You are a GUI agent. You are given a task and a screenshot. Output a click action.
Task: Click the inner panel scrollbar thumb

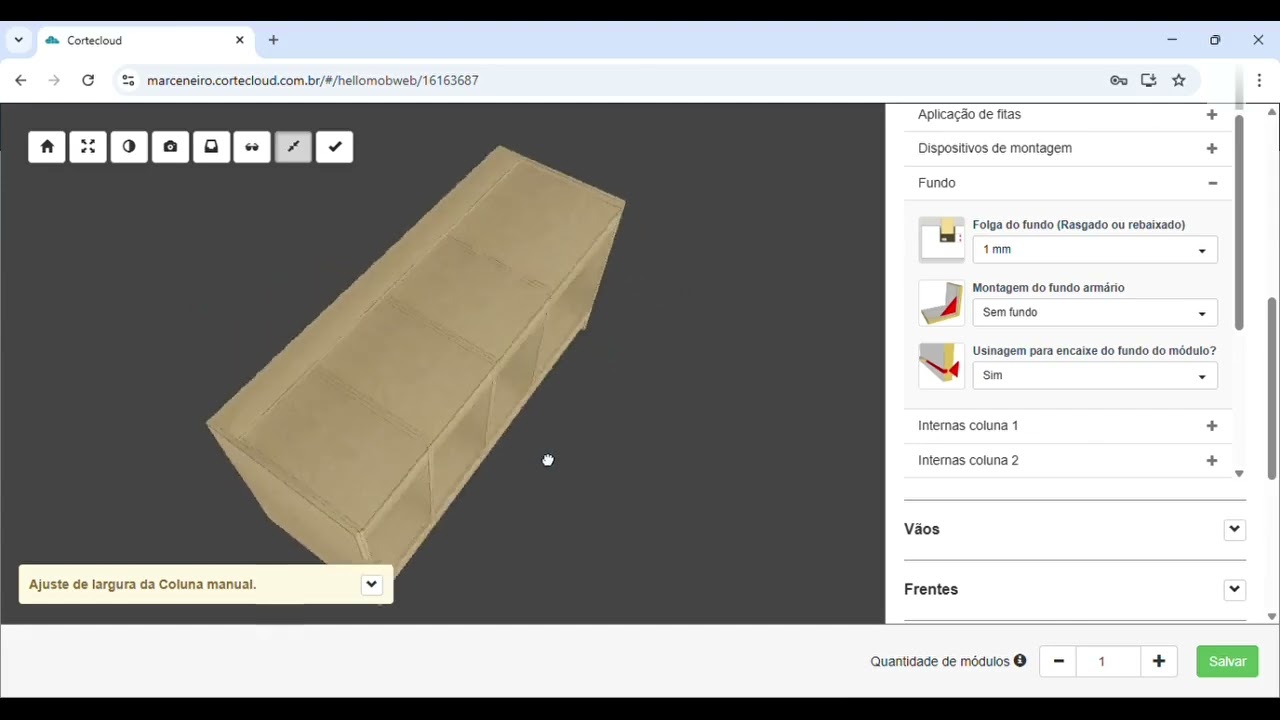[1239, 223]
